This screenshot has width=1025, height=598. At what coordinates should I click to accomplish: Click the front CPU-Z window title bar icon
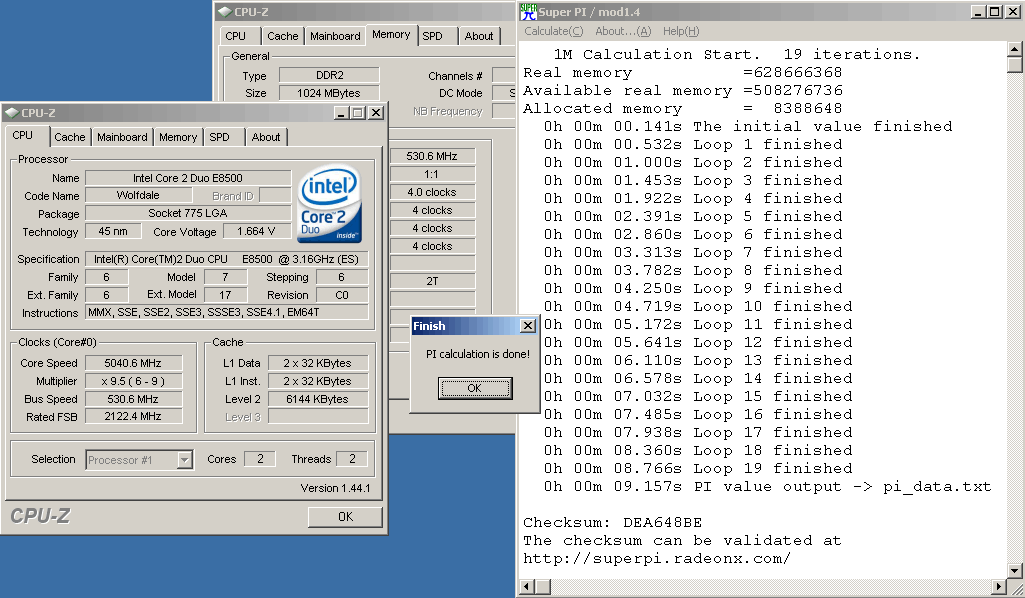click(x=12, y=112)
